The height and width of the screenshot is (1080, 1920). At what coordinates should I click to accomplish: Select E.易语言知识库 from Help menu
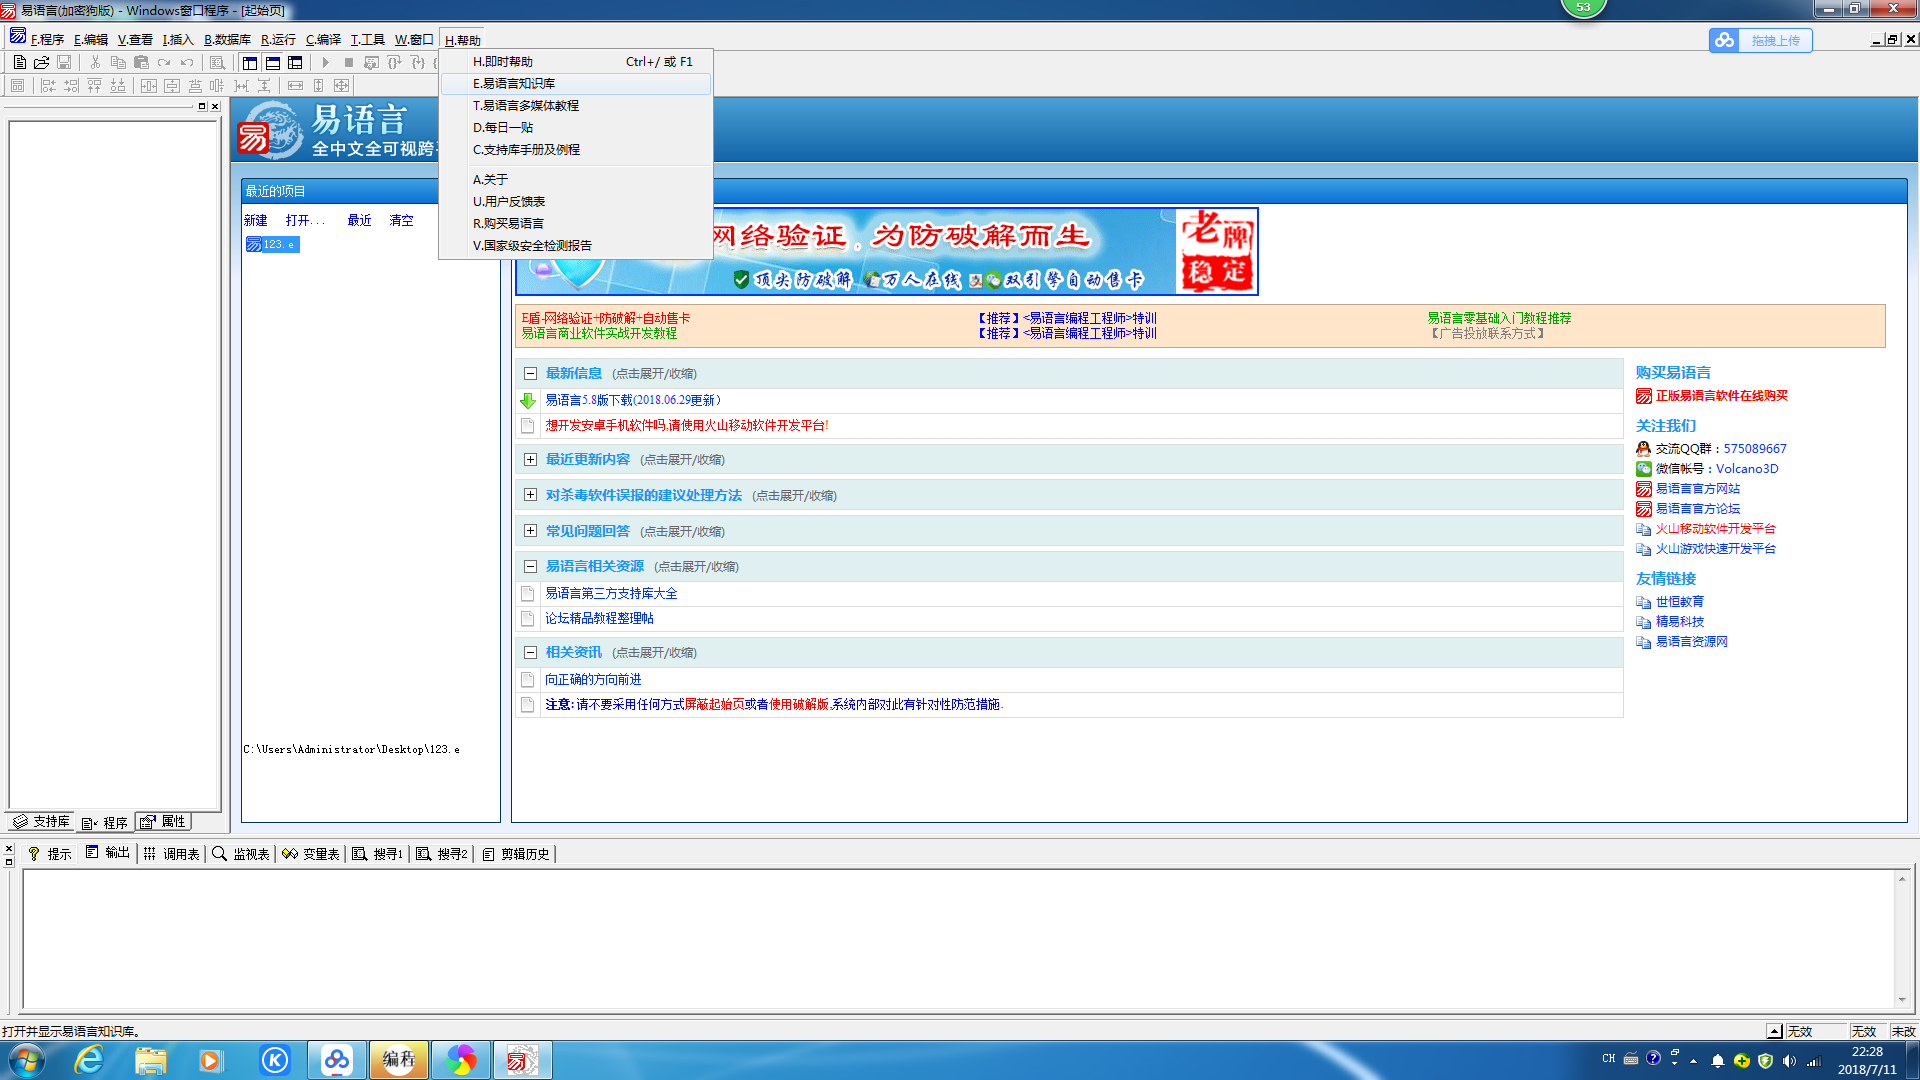tap(576, 84)
